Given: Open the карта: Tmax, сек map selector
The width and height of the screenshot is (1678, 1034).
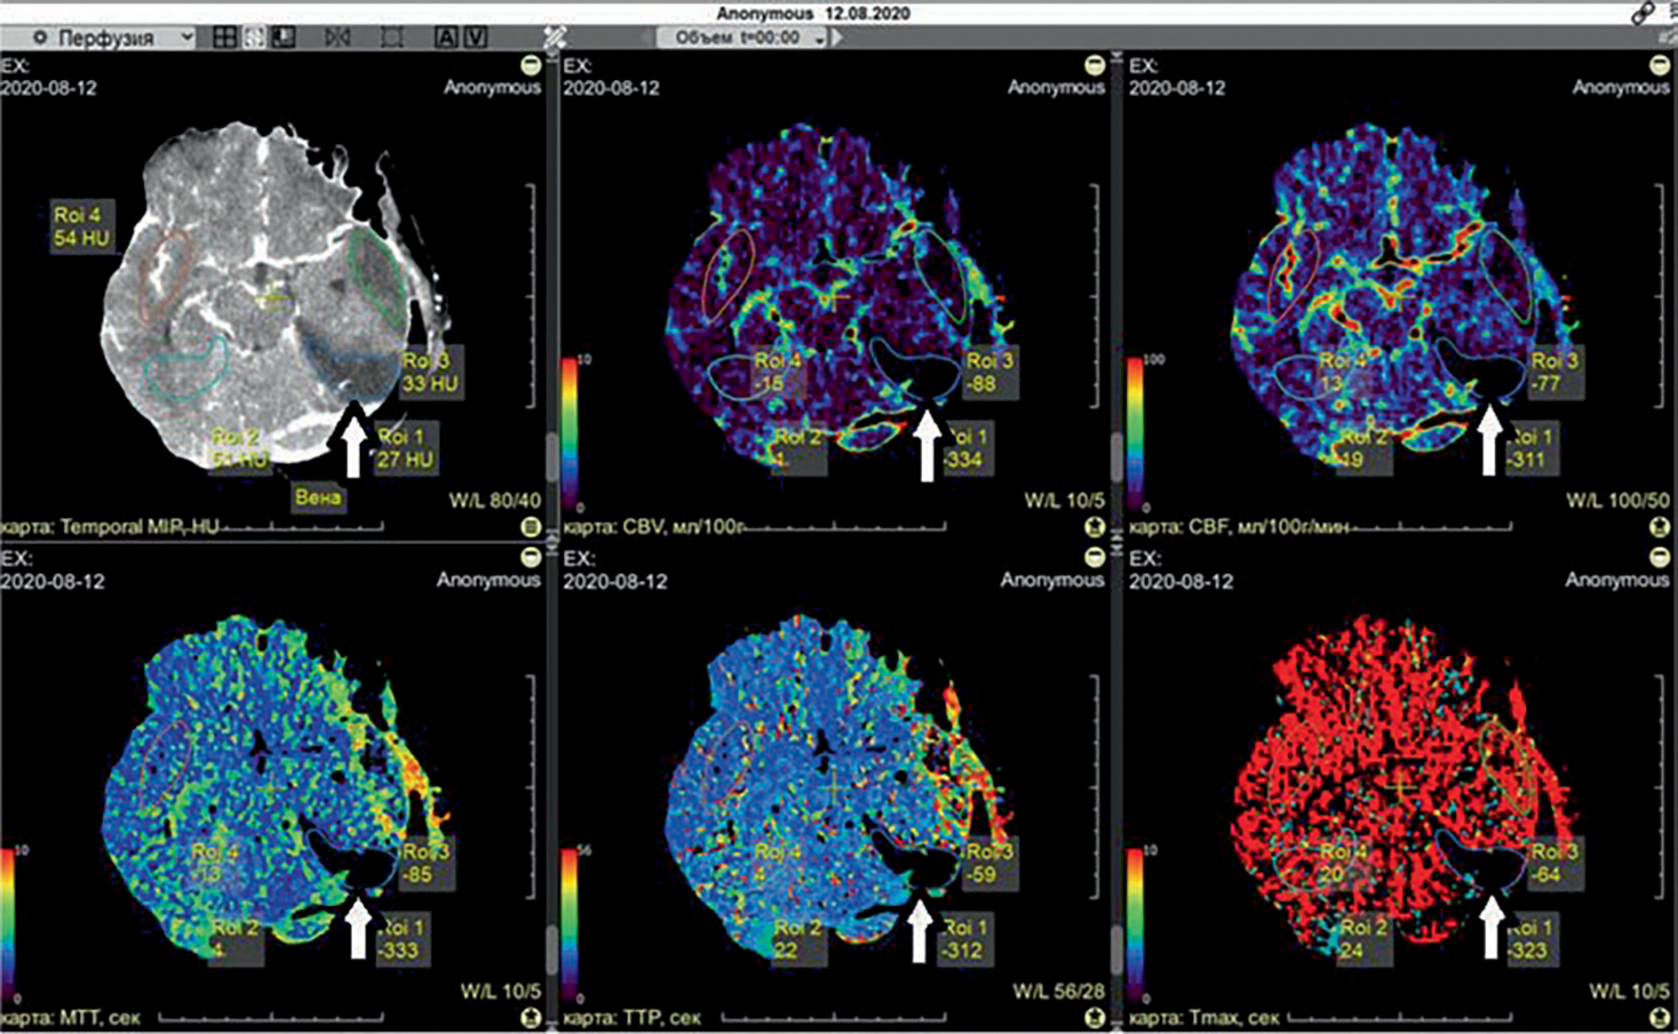Looking at the screenshot, I should click(x=1205, y=1019).
